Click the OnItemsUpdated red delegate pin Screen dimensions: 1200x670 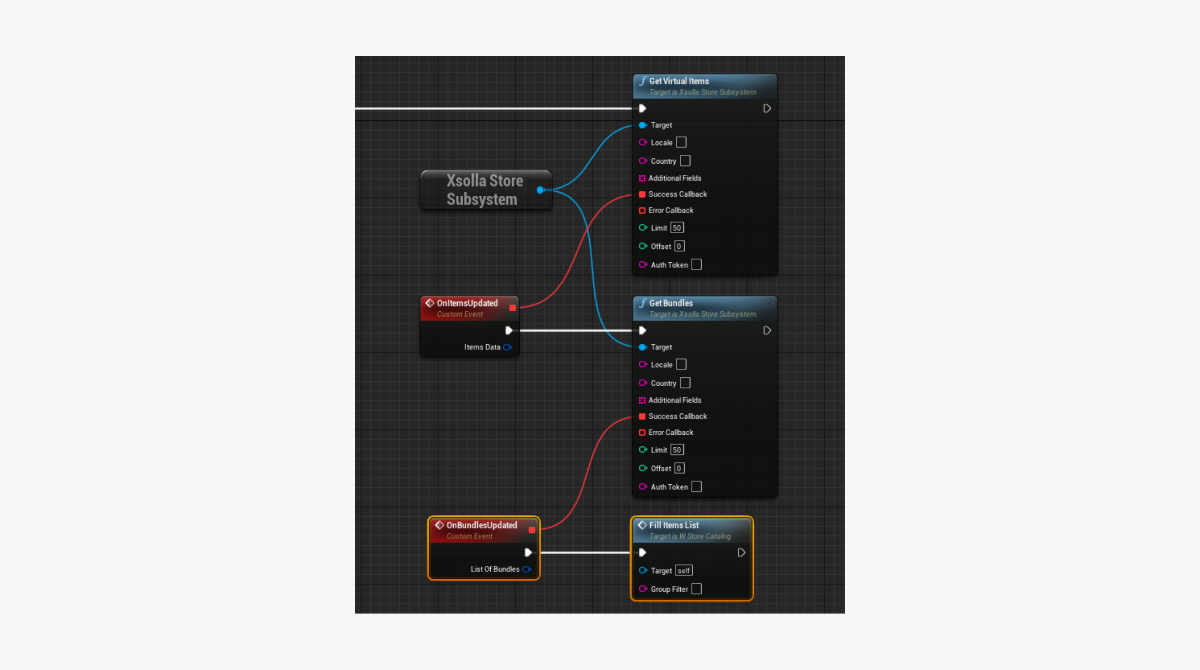512,307
